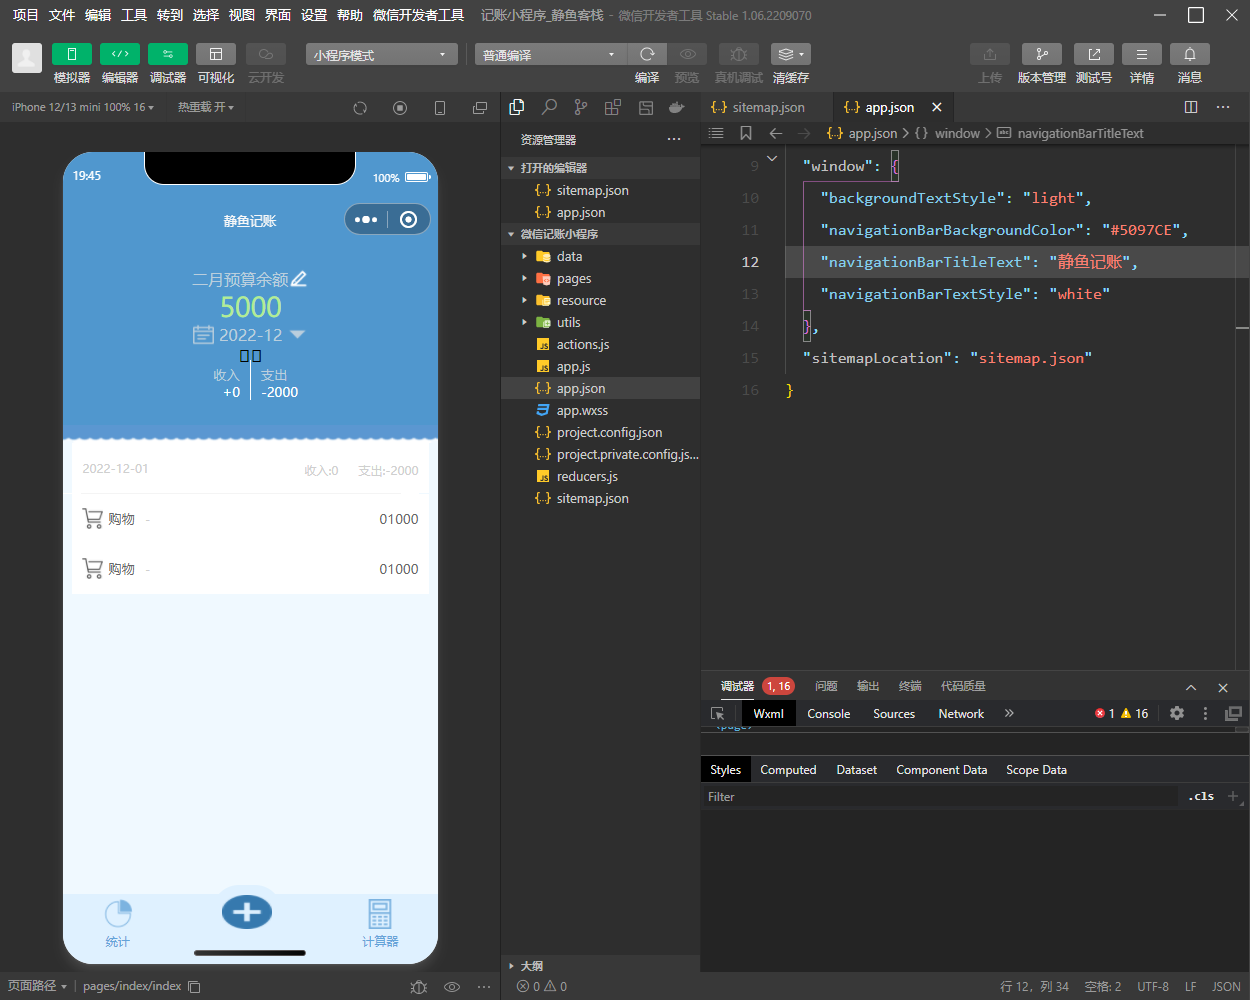Toggle the debugger panel button
Screen dimensions: 1250x1000
tap(168, 54)
